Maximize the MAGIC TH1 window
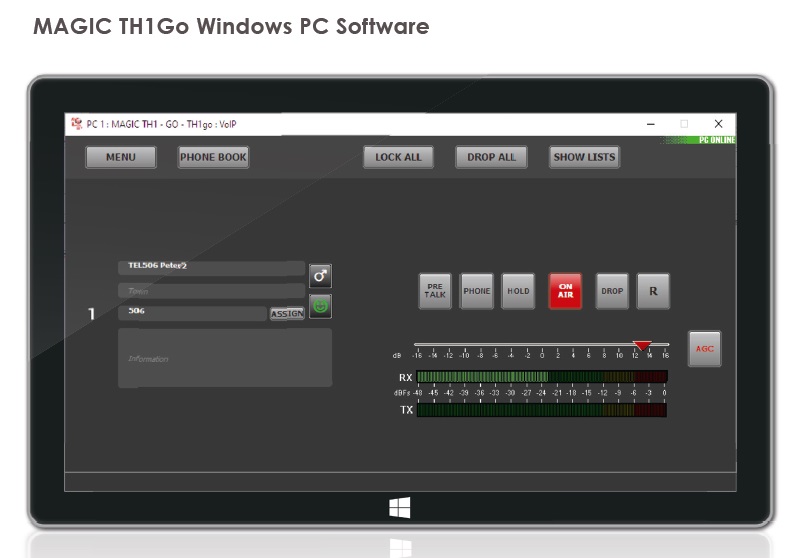Image resolution: width=811 pixels, height=558 pixels. [684, 124]
